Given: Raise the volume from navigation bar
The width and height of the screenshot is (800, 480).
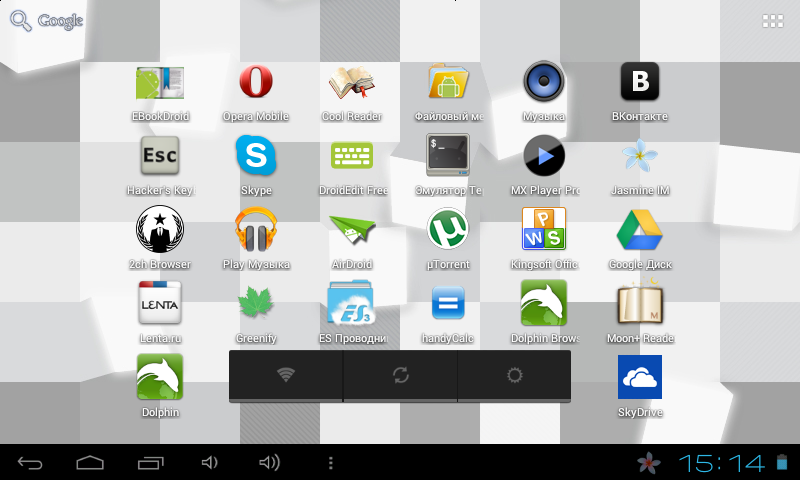Looking at the screenshot, I should point(269,463).
